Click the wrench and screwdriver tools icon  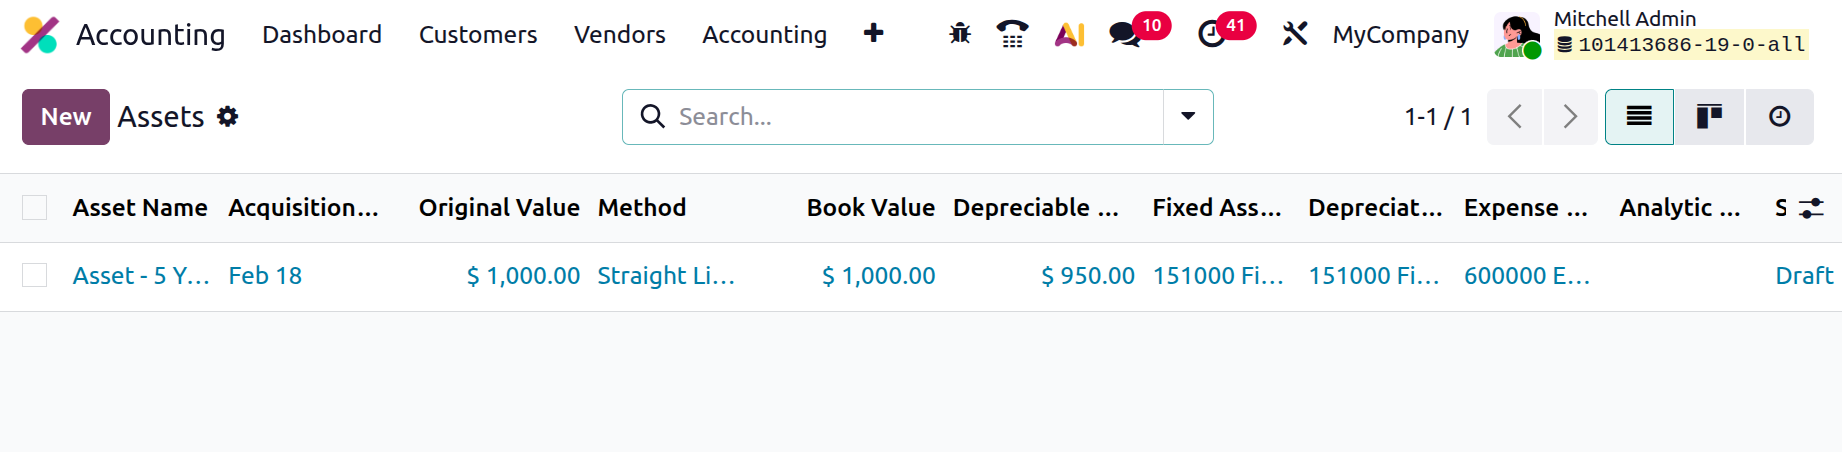tap(1294, 34)
